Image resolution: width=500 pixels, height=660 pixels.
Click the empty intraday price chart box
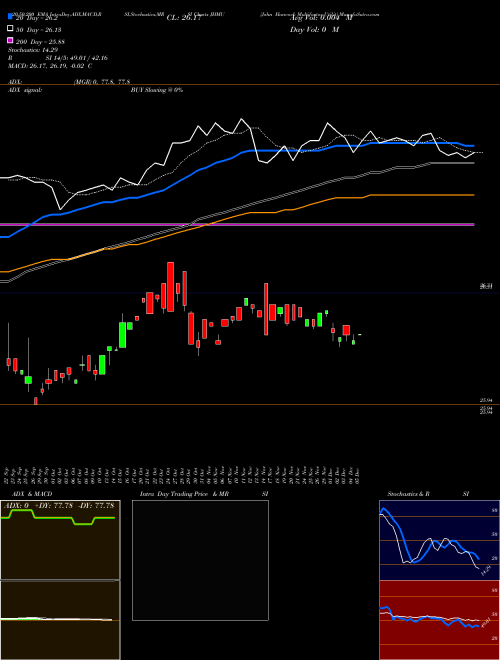tap(200, 560)
